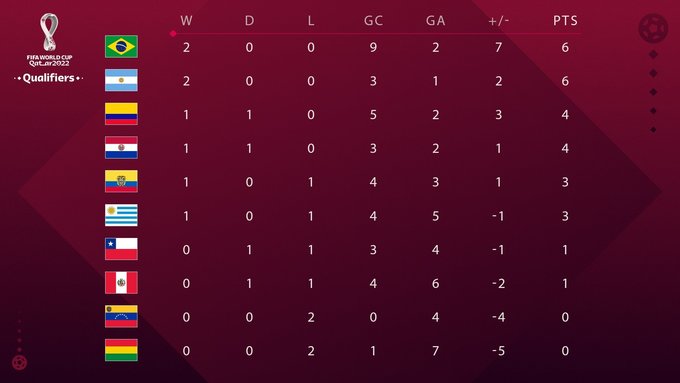Viewport: 680px width, 383px height.
Task: Click the GA column header
Action: pyautogui.click(x=435, y=21)
